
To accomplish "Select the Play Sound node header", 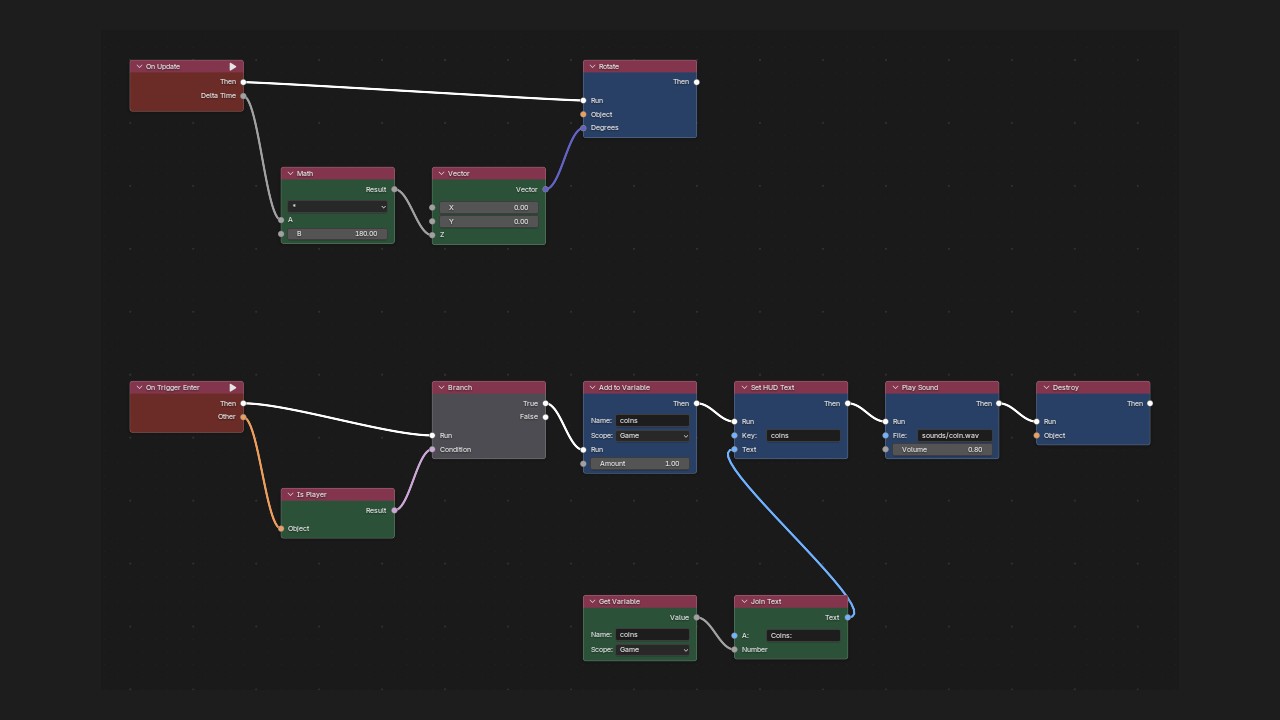I will 942,388.
